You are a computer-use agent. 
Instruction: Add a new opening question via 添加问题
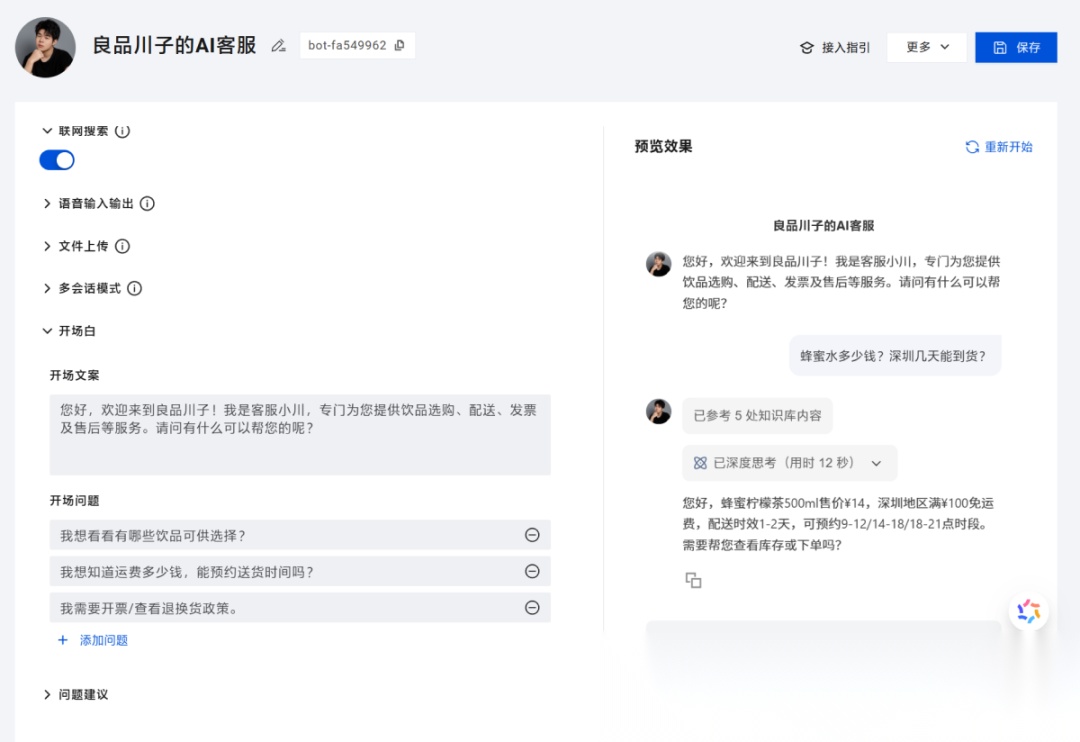[93, 640]
